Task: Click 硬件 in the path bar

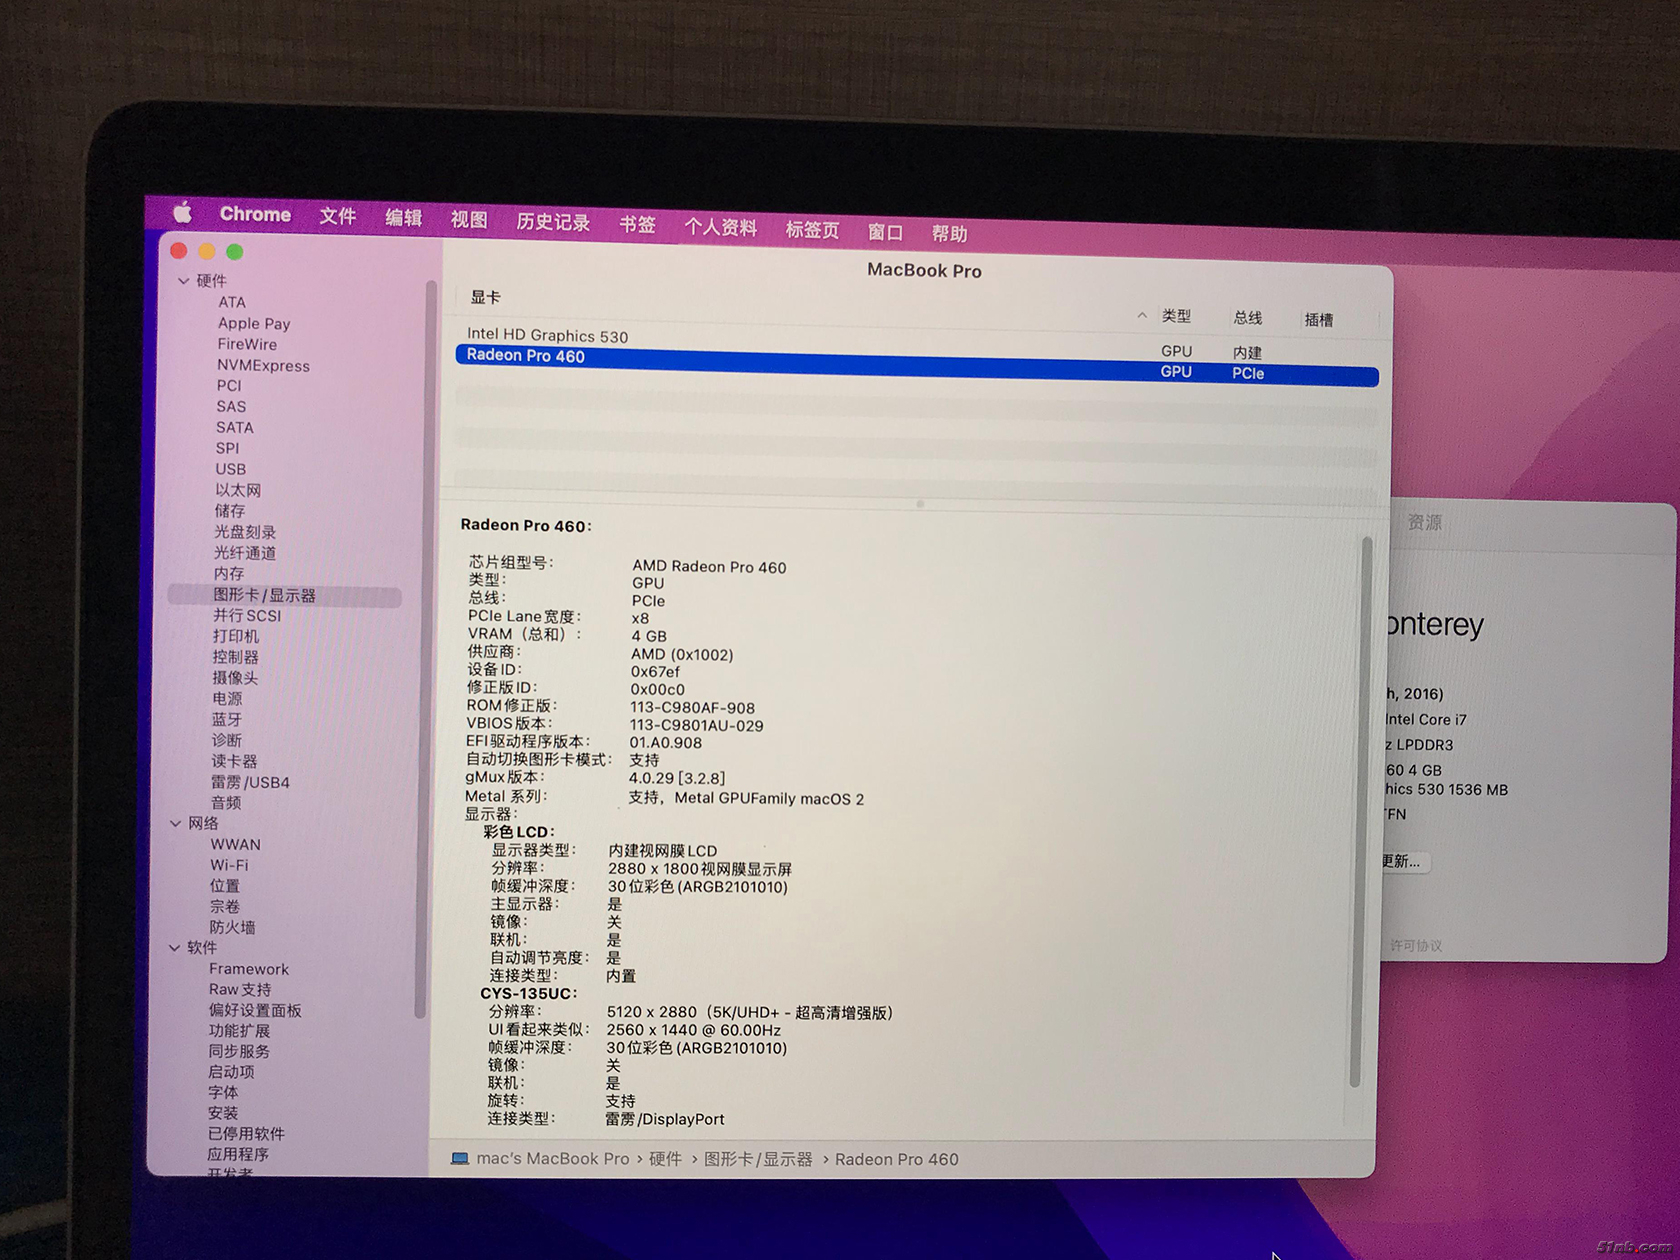Action: tap(665, 1159)
